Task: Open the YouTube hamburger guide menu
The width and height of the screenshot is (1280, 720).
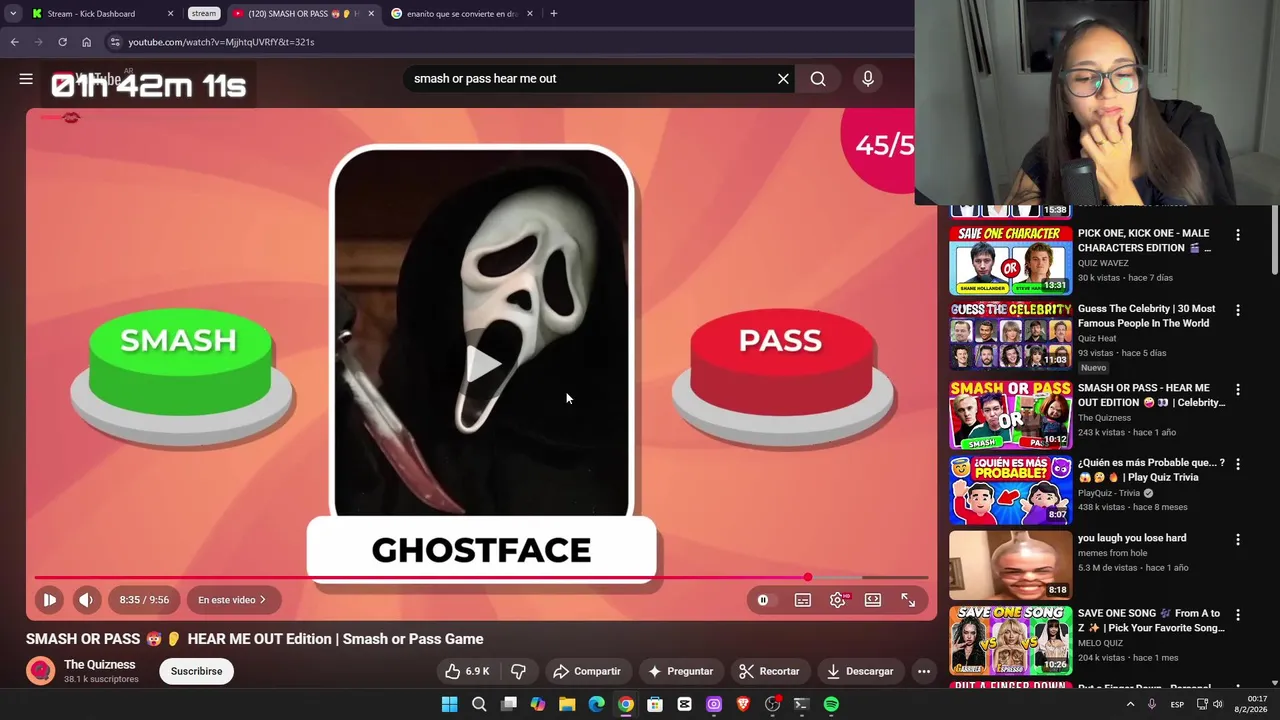Action: 26,79
